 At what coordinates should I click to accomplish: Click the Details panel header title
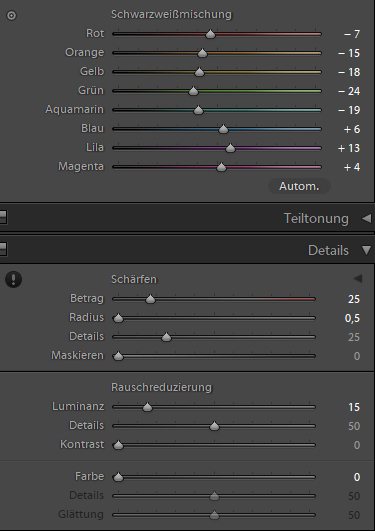click(x=328, y=251)
